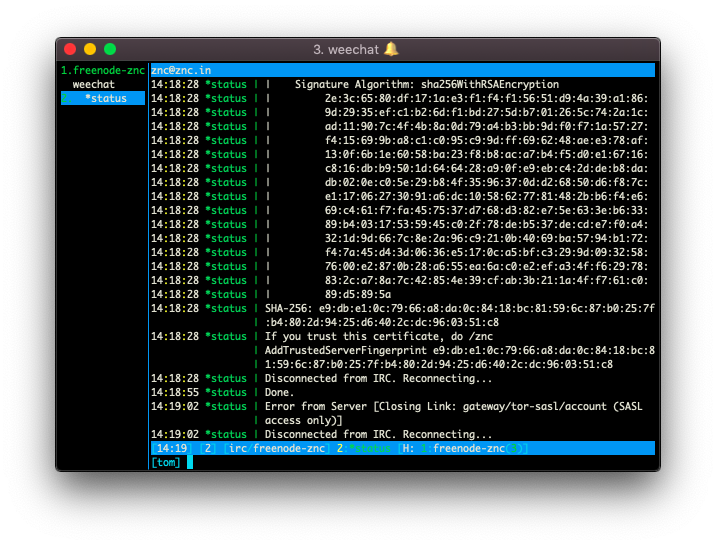
Task: Click hex line starting db:02:0e:c0
Action: (486, 182)
